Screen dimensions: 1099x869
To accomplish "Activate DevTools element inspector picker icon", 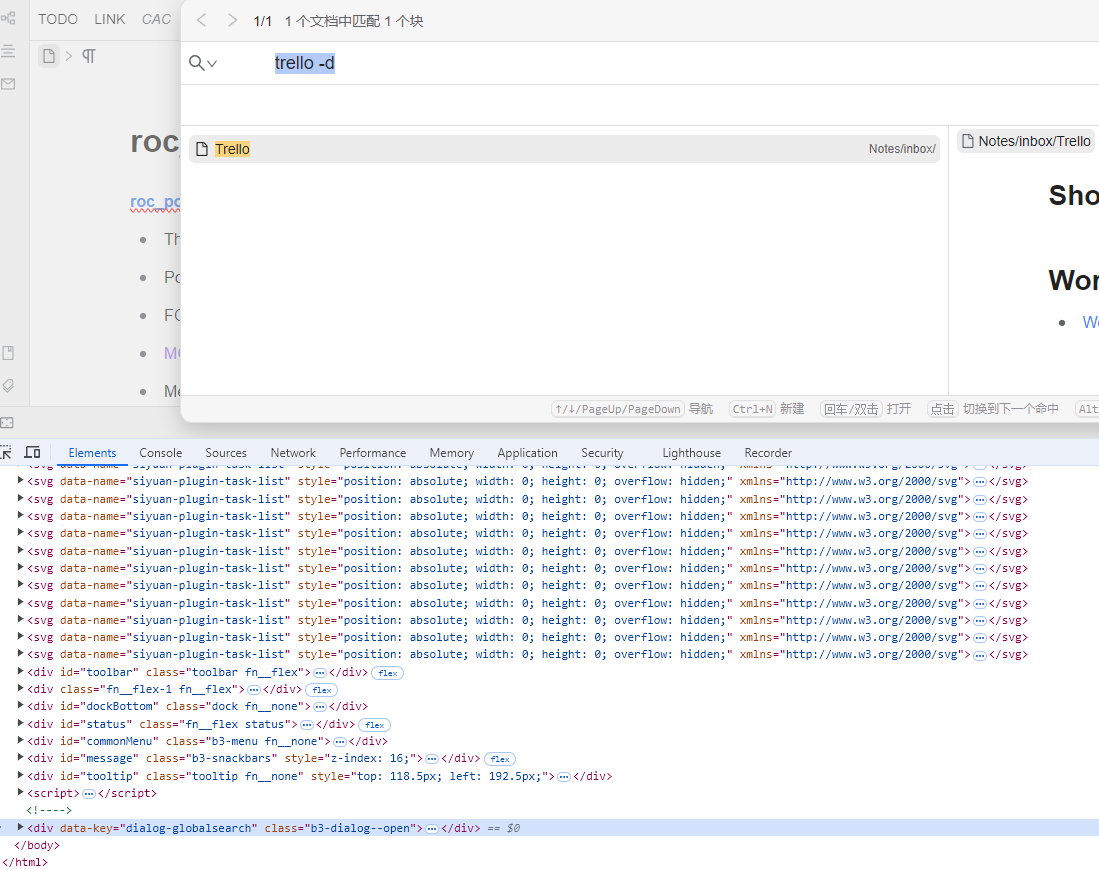I will coord(5,453).
